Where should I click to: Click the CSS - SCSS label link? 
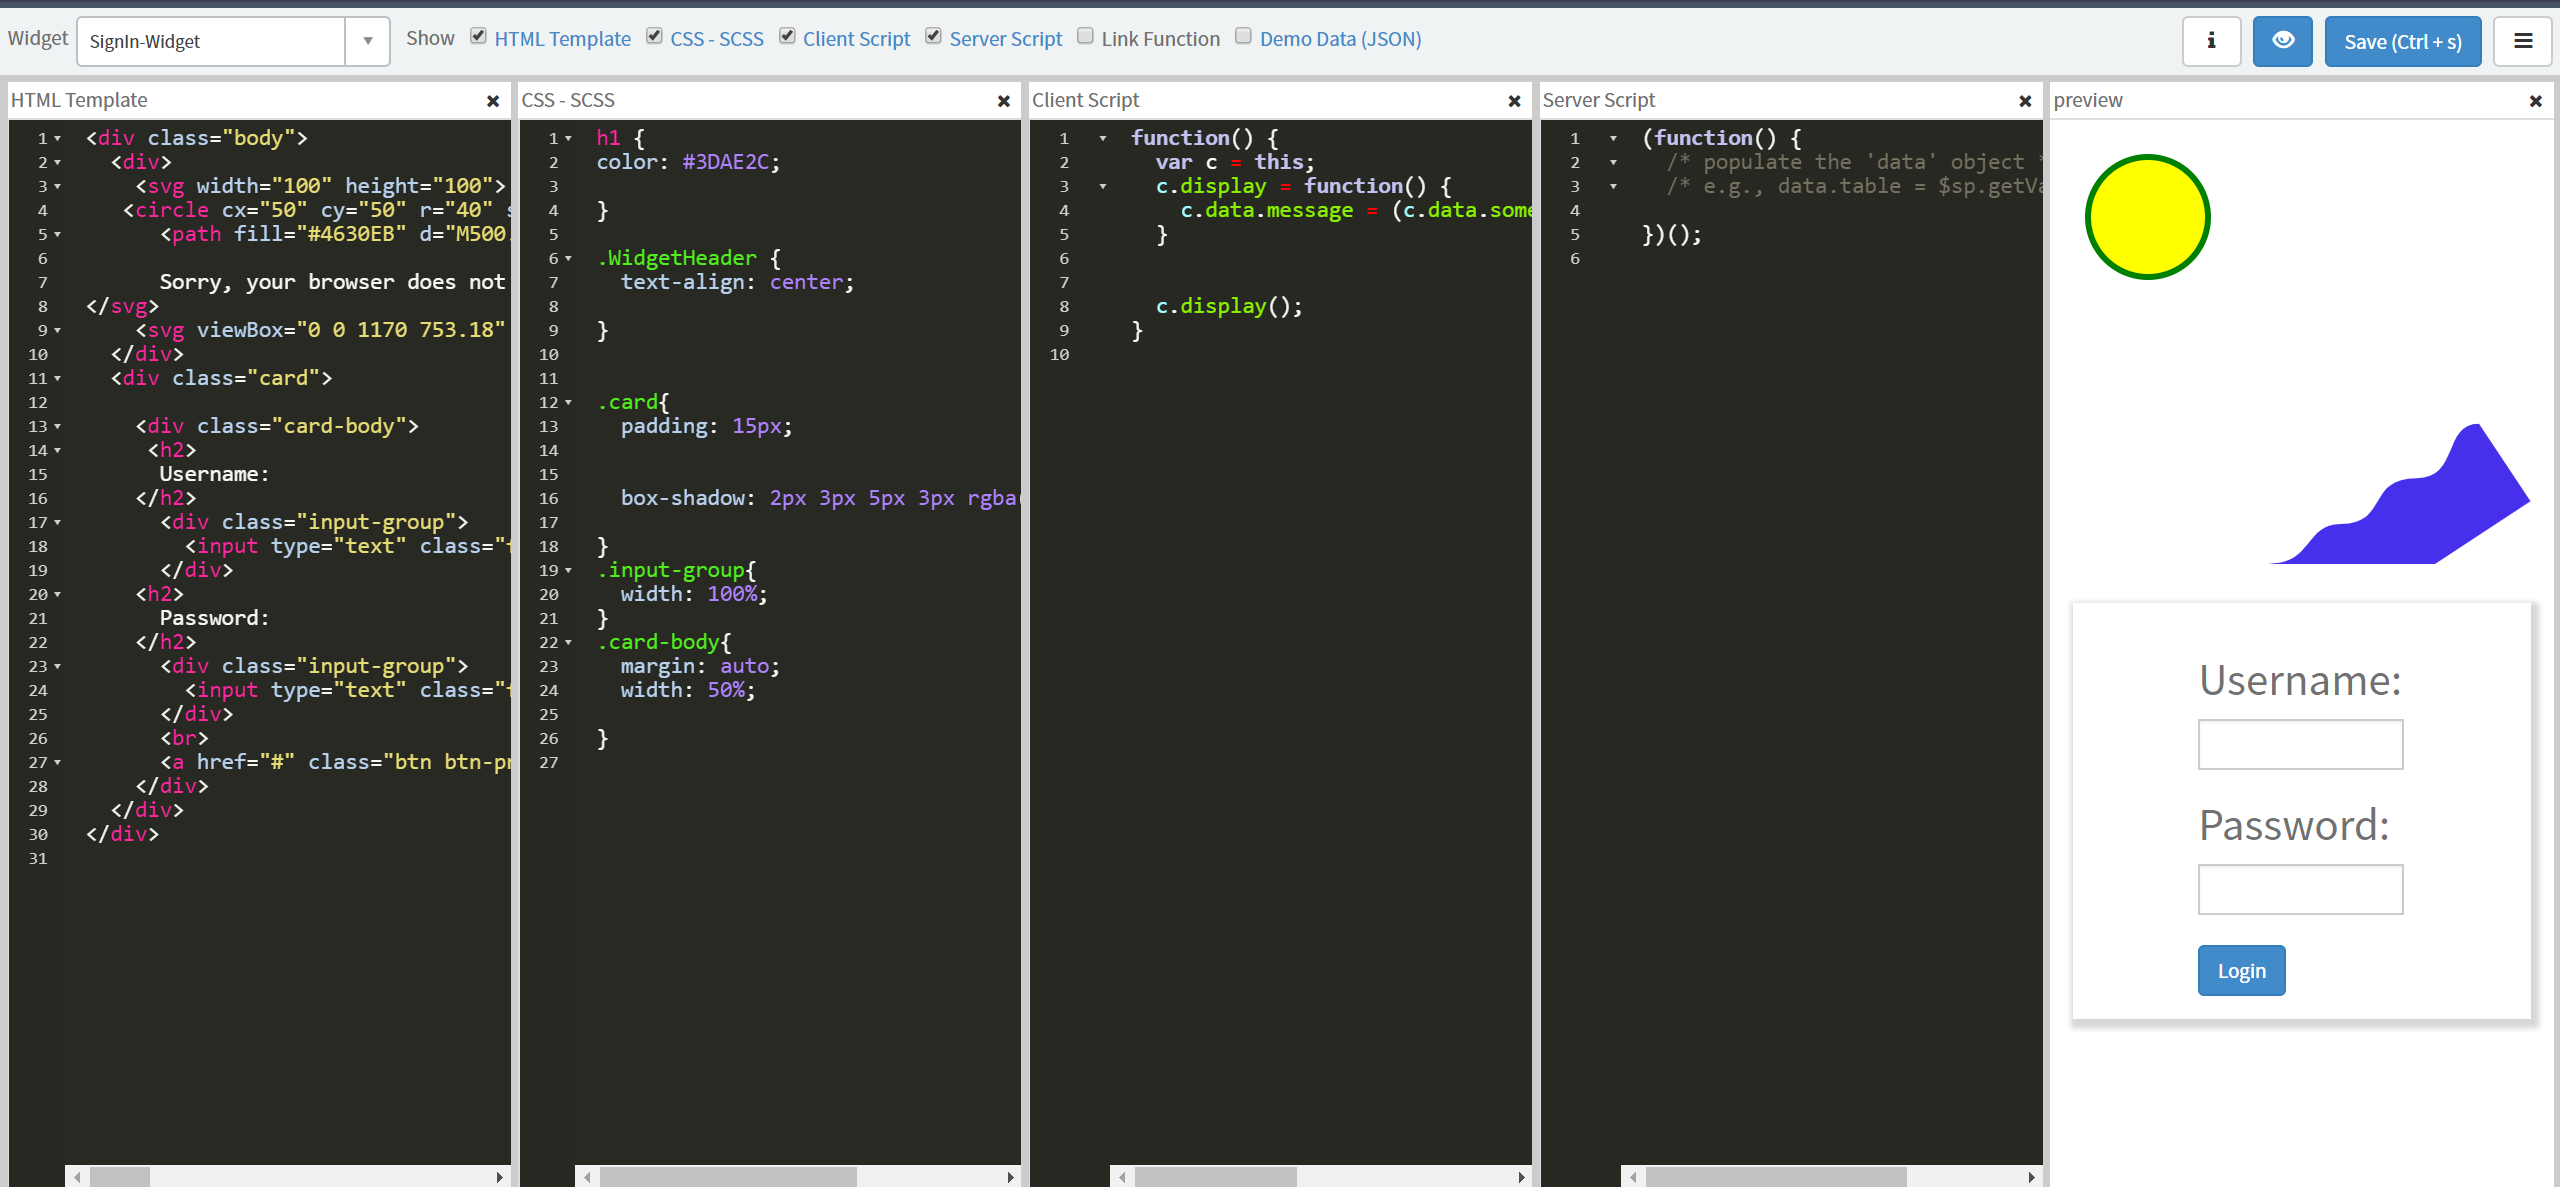[x=716, y=39]
